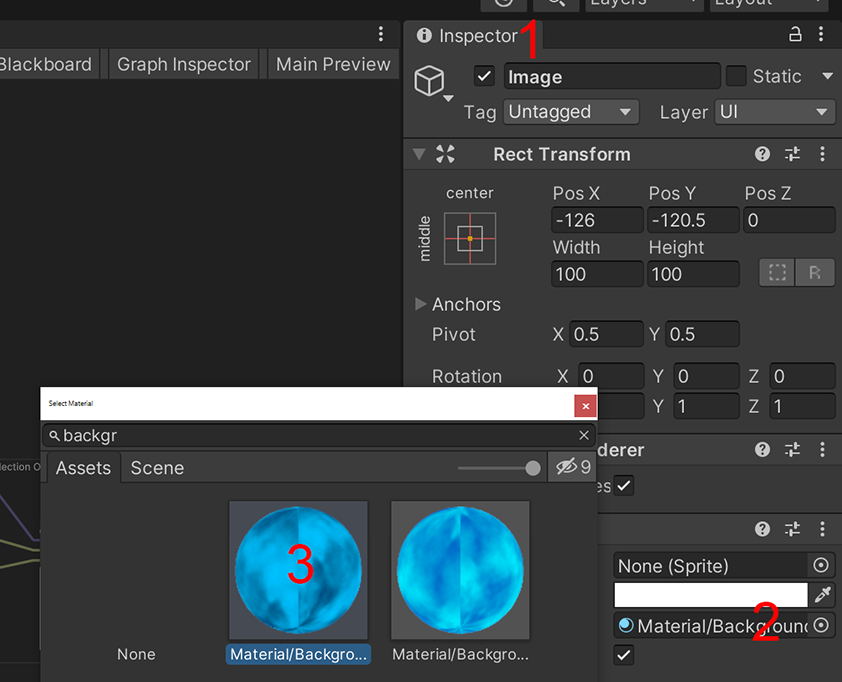Open the Tag dropdown showing Untagged
This screenshot has height=682, width=842.
pyautogui.click(x=570, y=112)
